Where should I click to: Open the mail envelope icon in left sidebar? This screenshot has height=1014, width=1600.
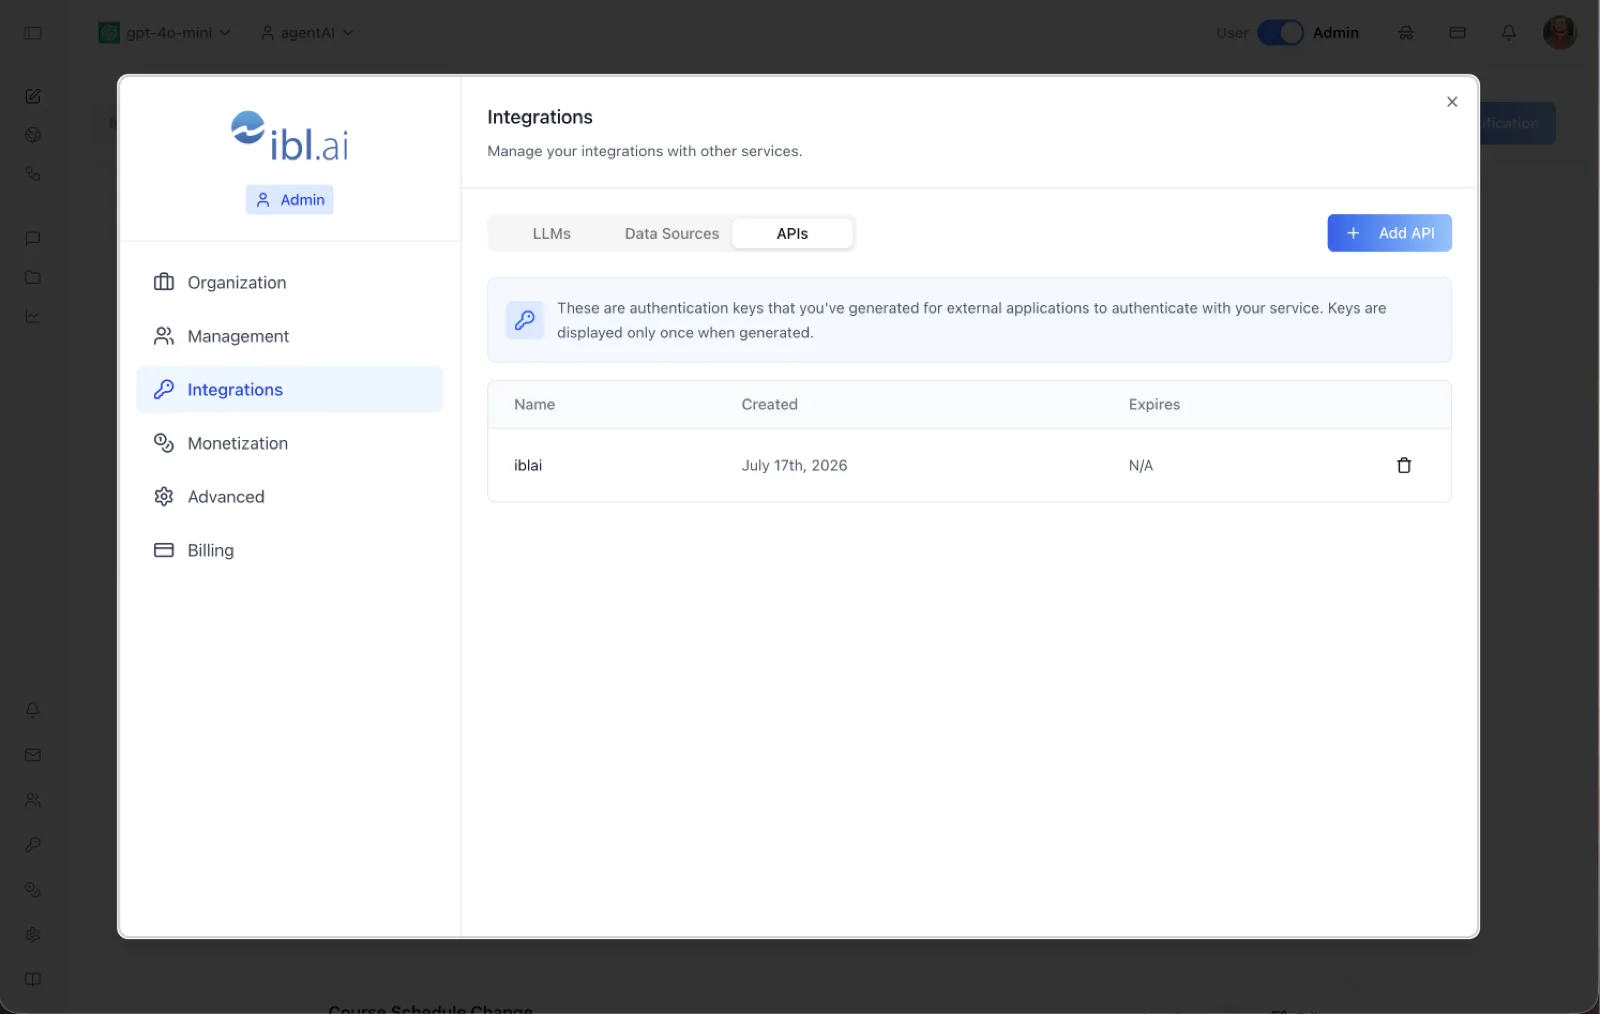33,755
